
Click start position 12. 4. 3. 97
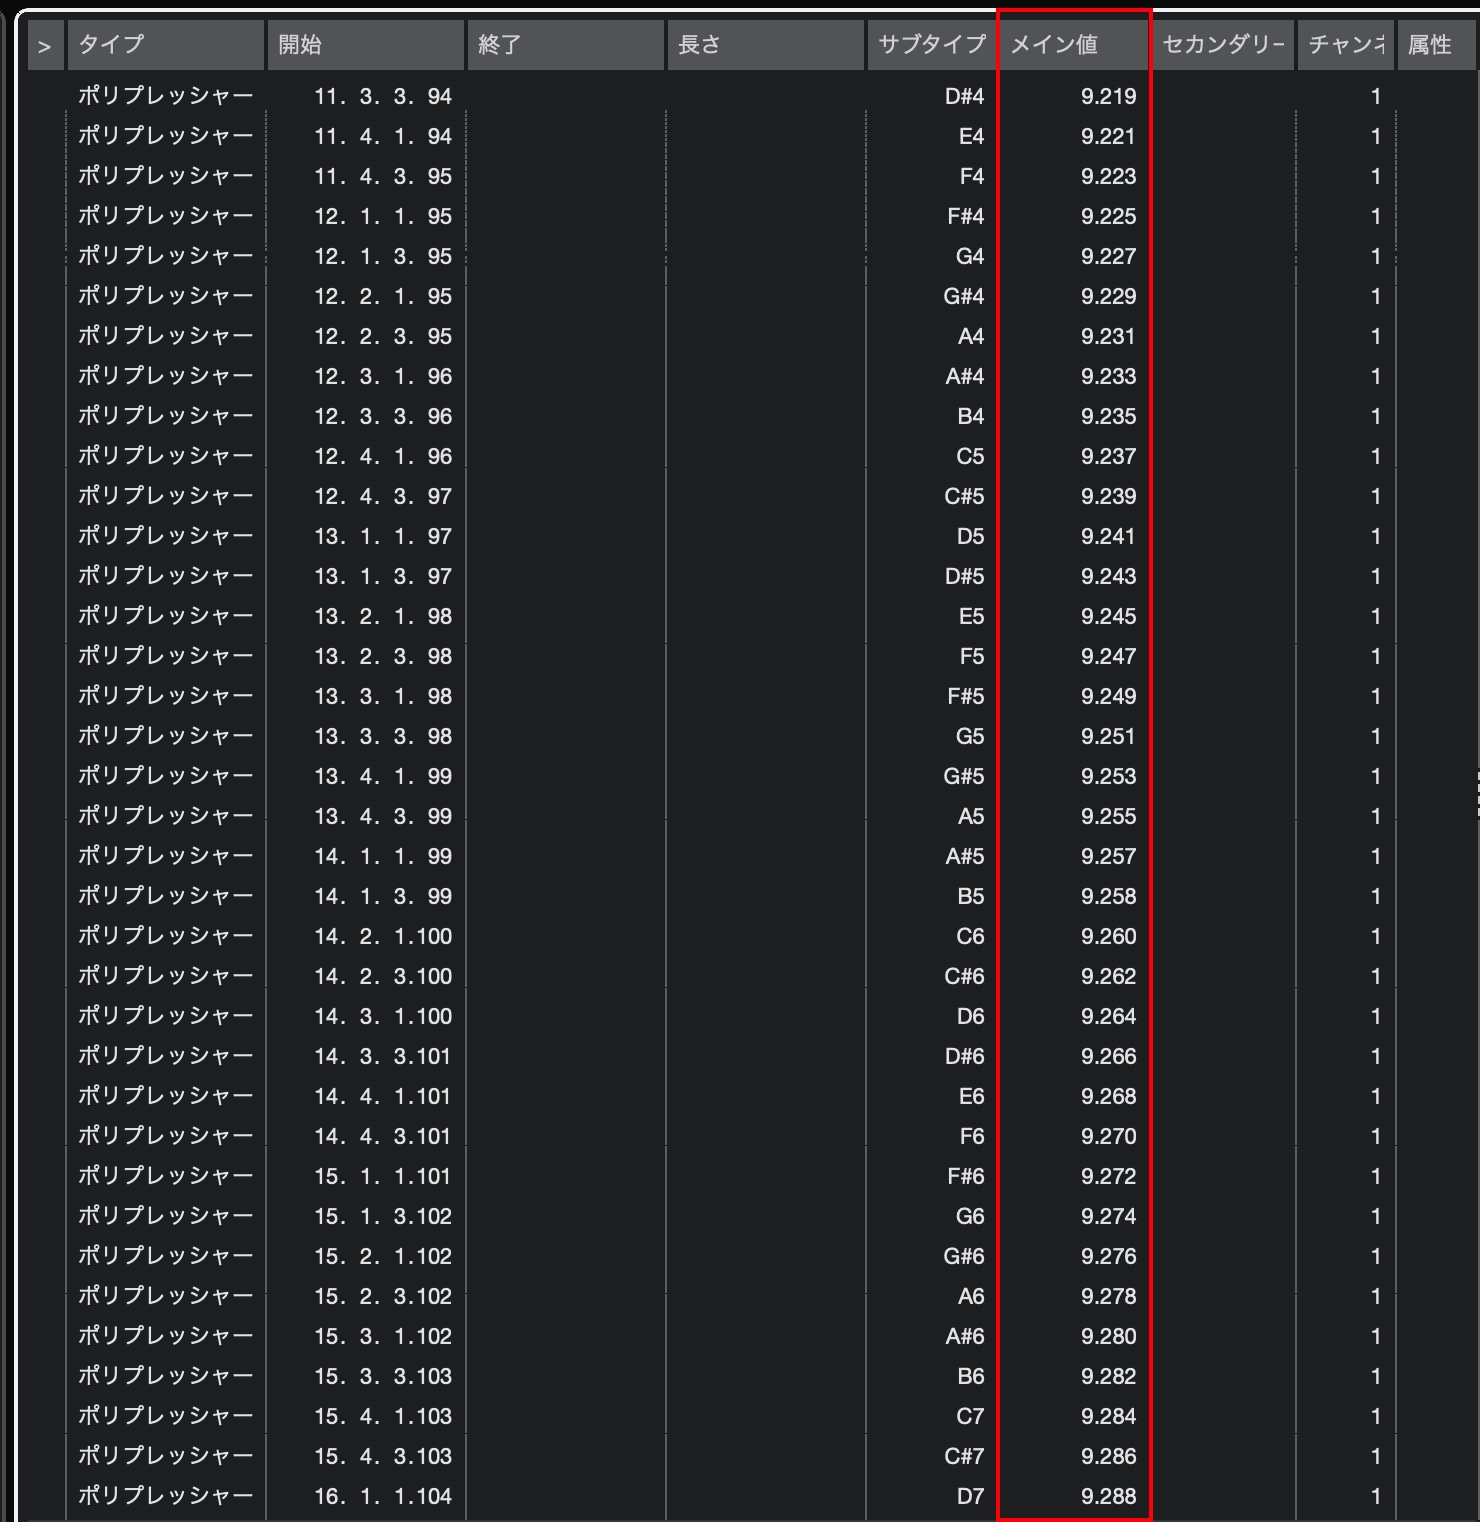(383, 496)
